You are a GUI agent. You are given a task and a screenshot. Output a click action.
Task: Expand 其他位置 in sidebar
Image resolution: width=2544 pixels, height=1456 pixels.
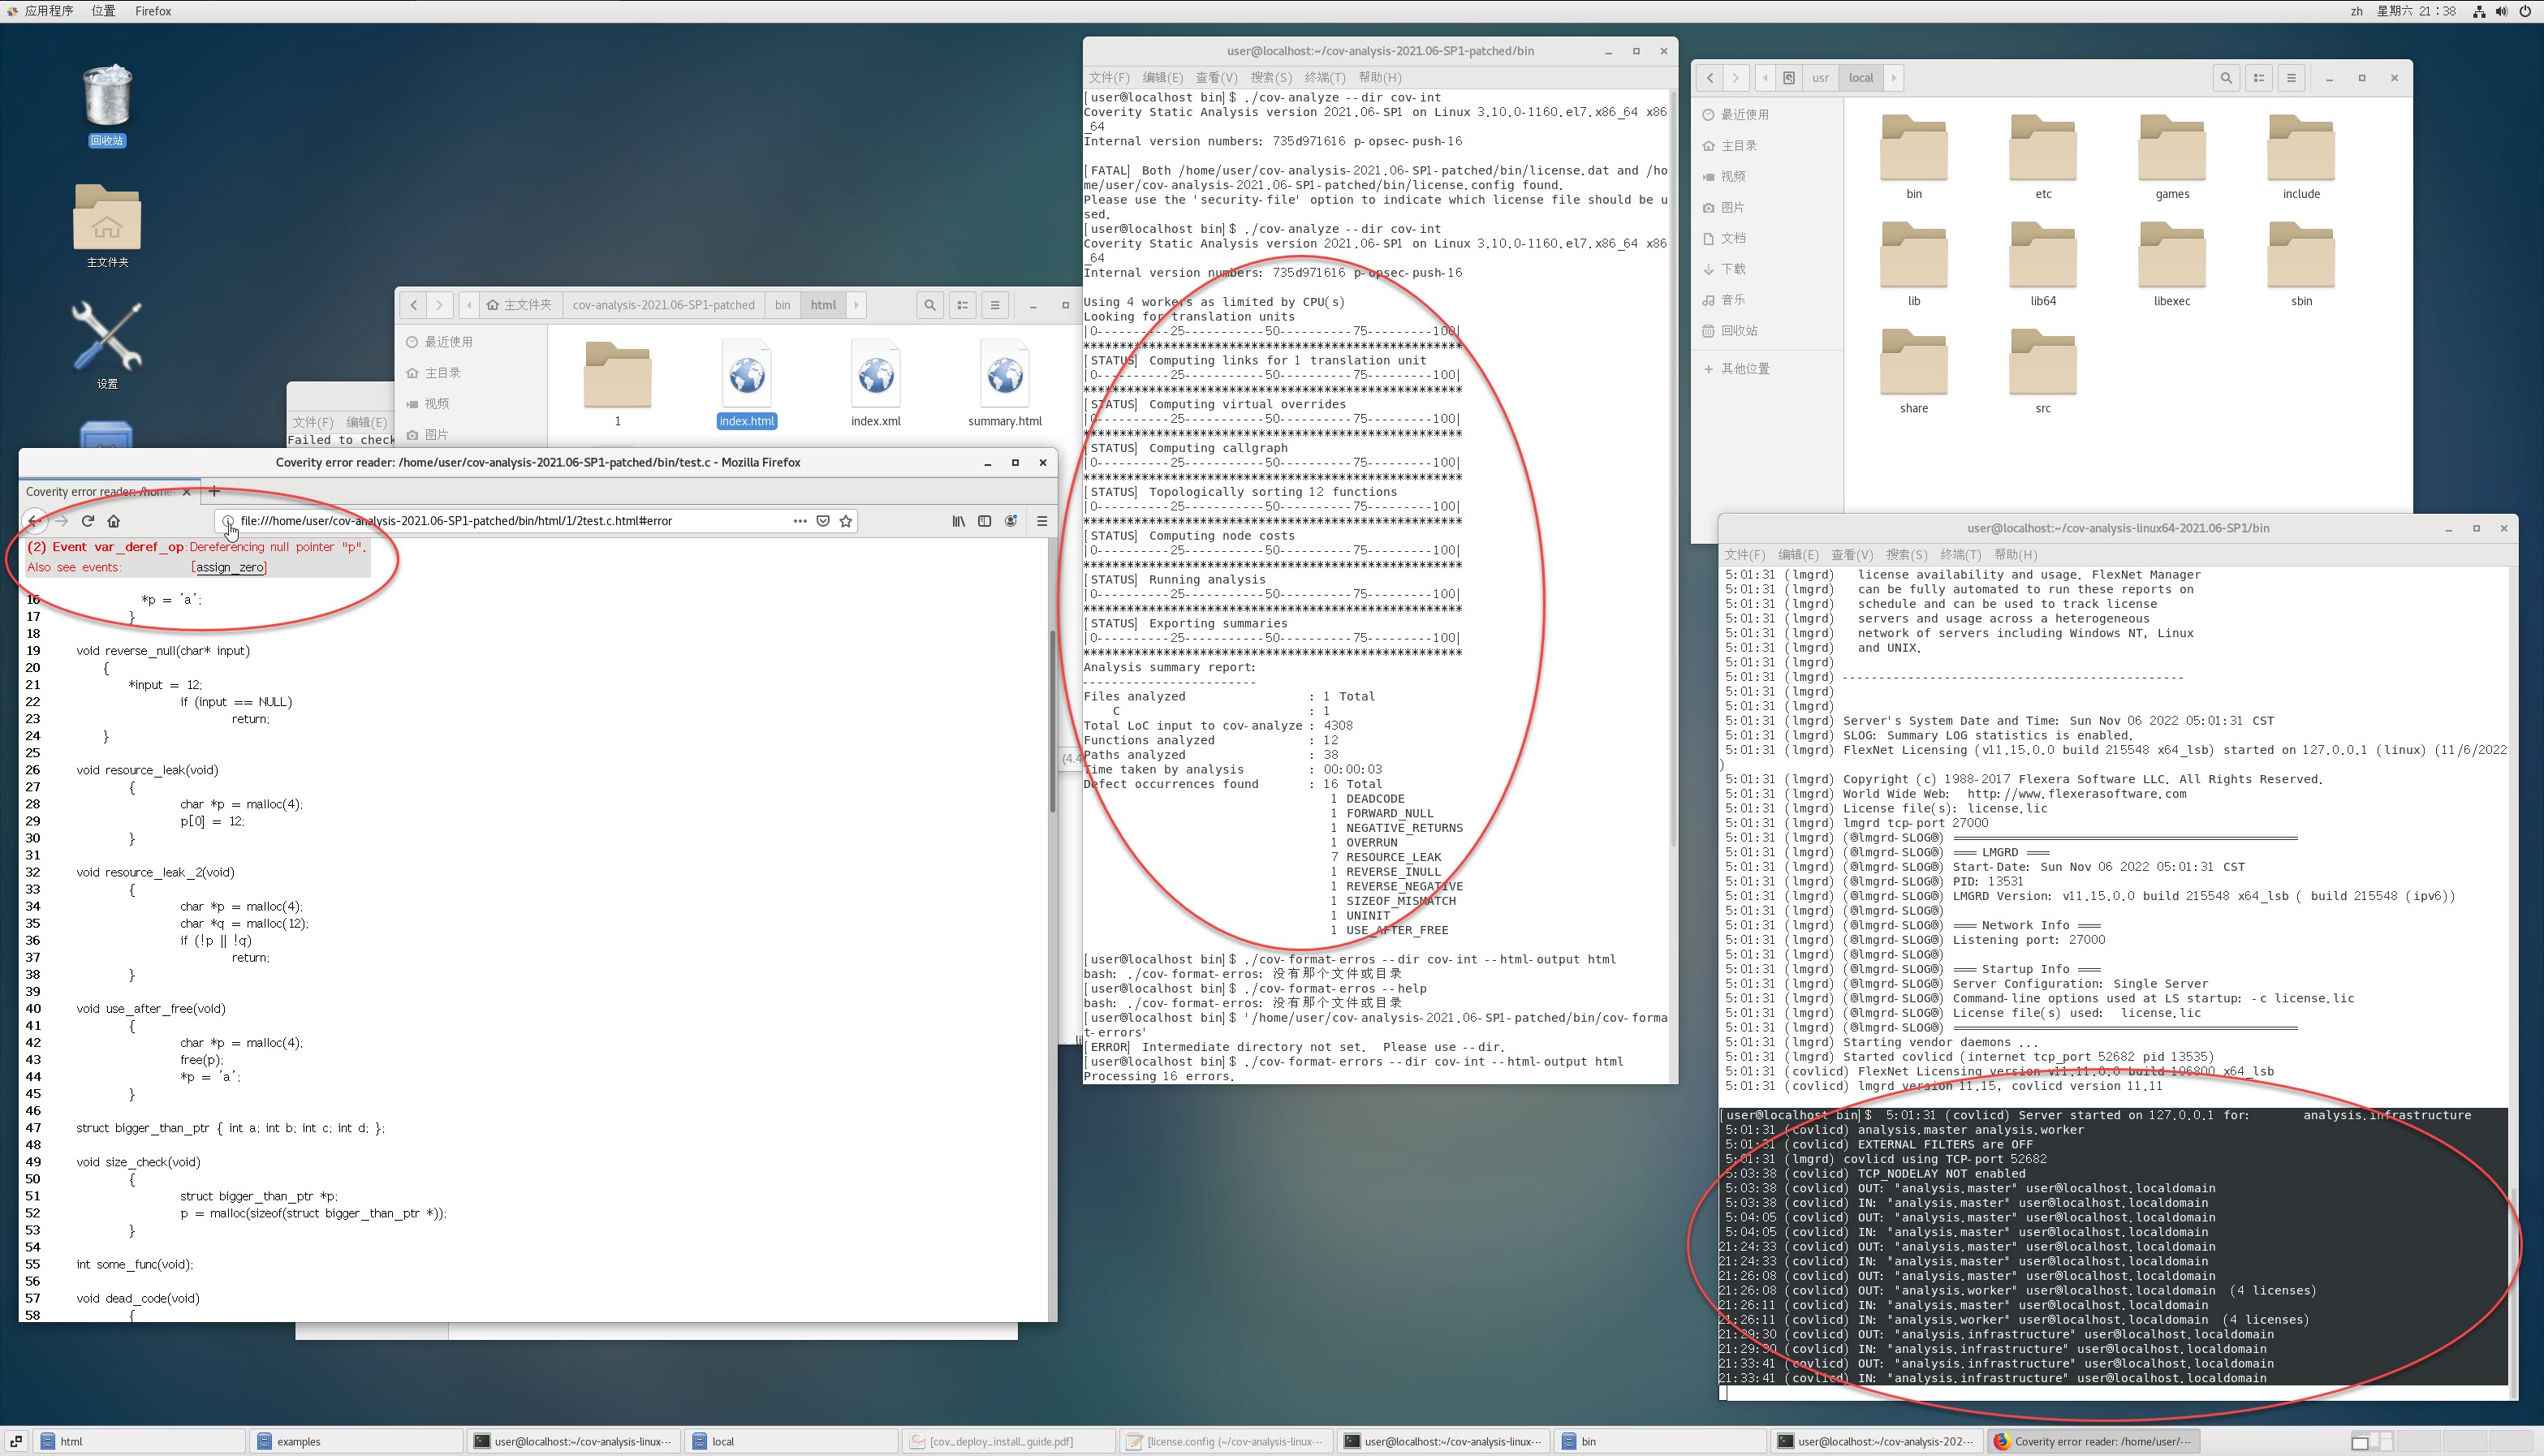1745,369
